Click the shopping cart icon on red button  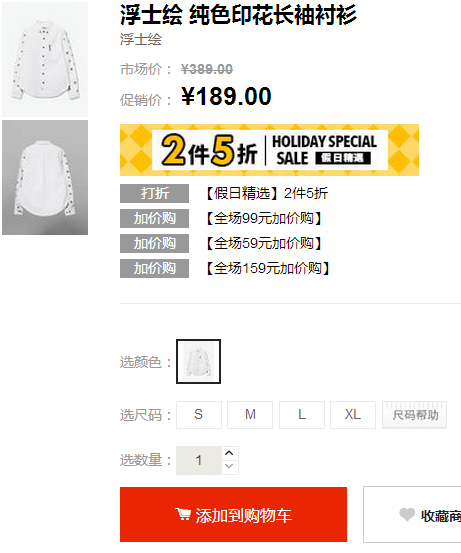[x=183, y=514]
